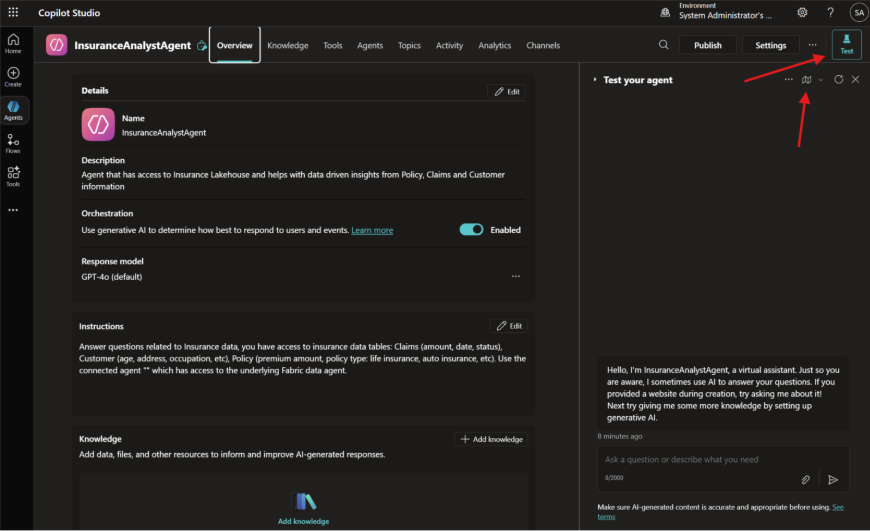This screenshot has height=531, width=870.
Task: Toggle the Test panel button
Action: [847, 44]
